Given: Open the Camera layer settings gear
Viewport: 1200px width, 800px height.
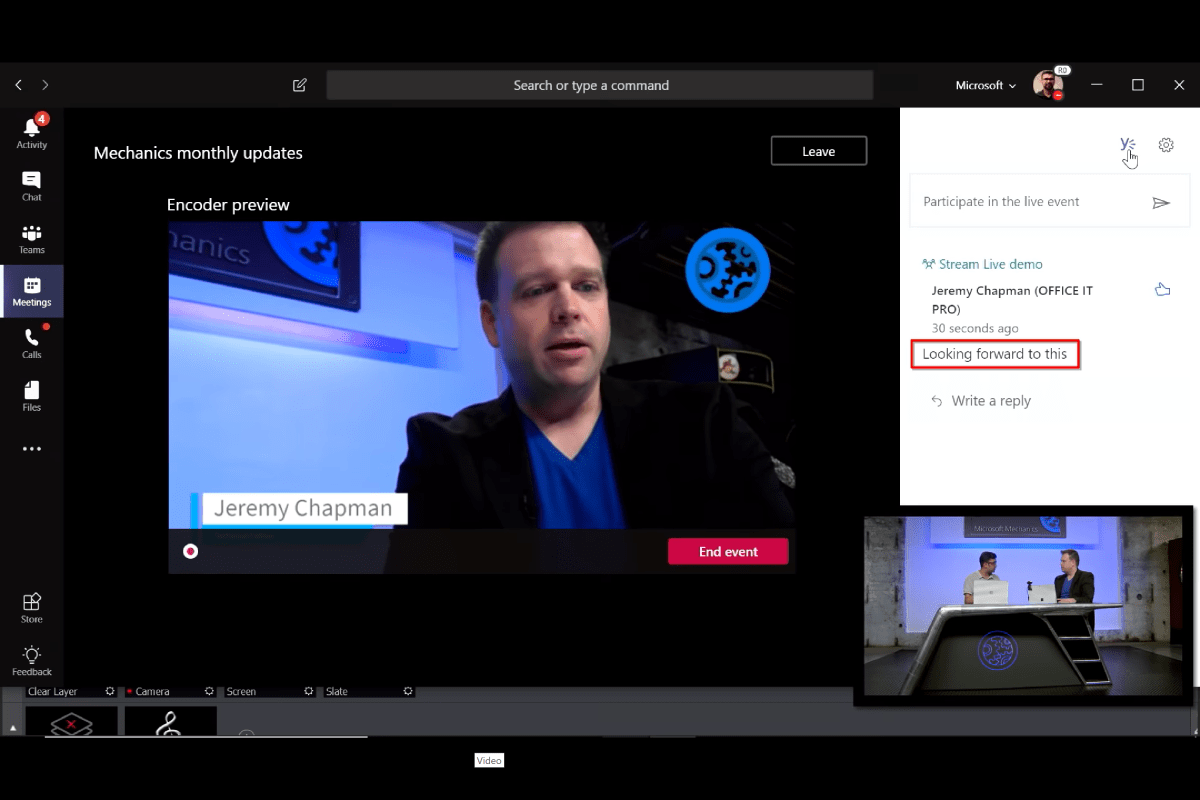Looking at the screenshot, I should point(209,691).
